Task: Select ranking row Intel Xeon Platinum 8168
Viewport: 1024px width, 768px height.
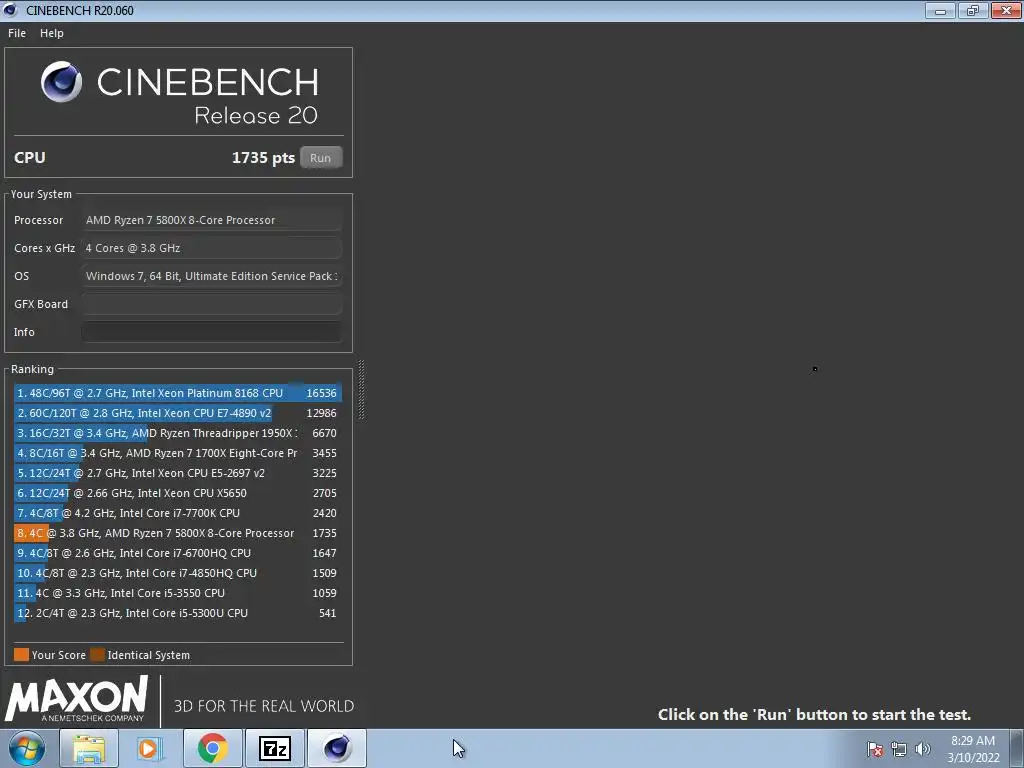Action: click(x=178, y=393)
